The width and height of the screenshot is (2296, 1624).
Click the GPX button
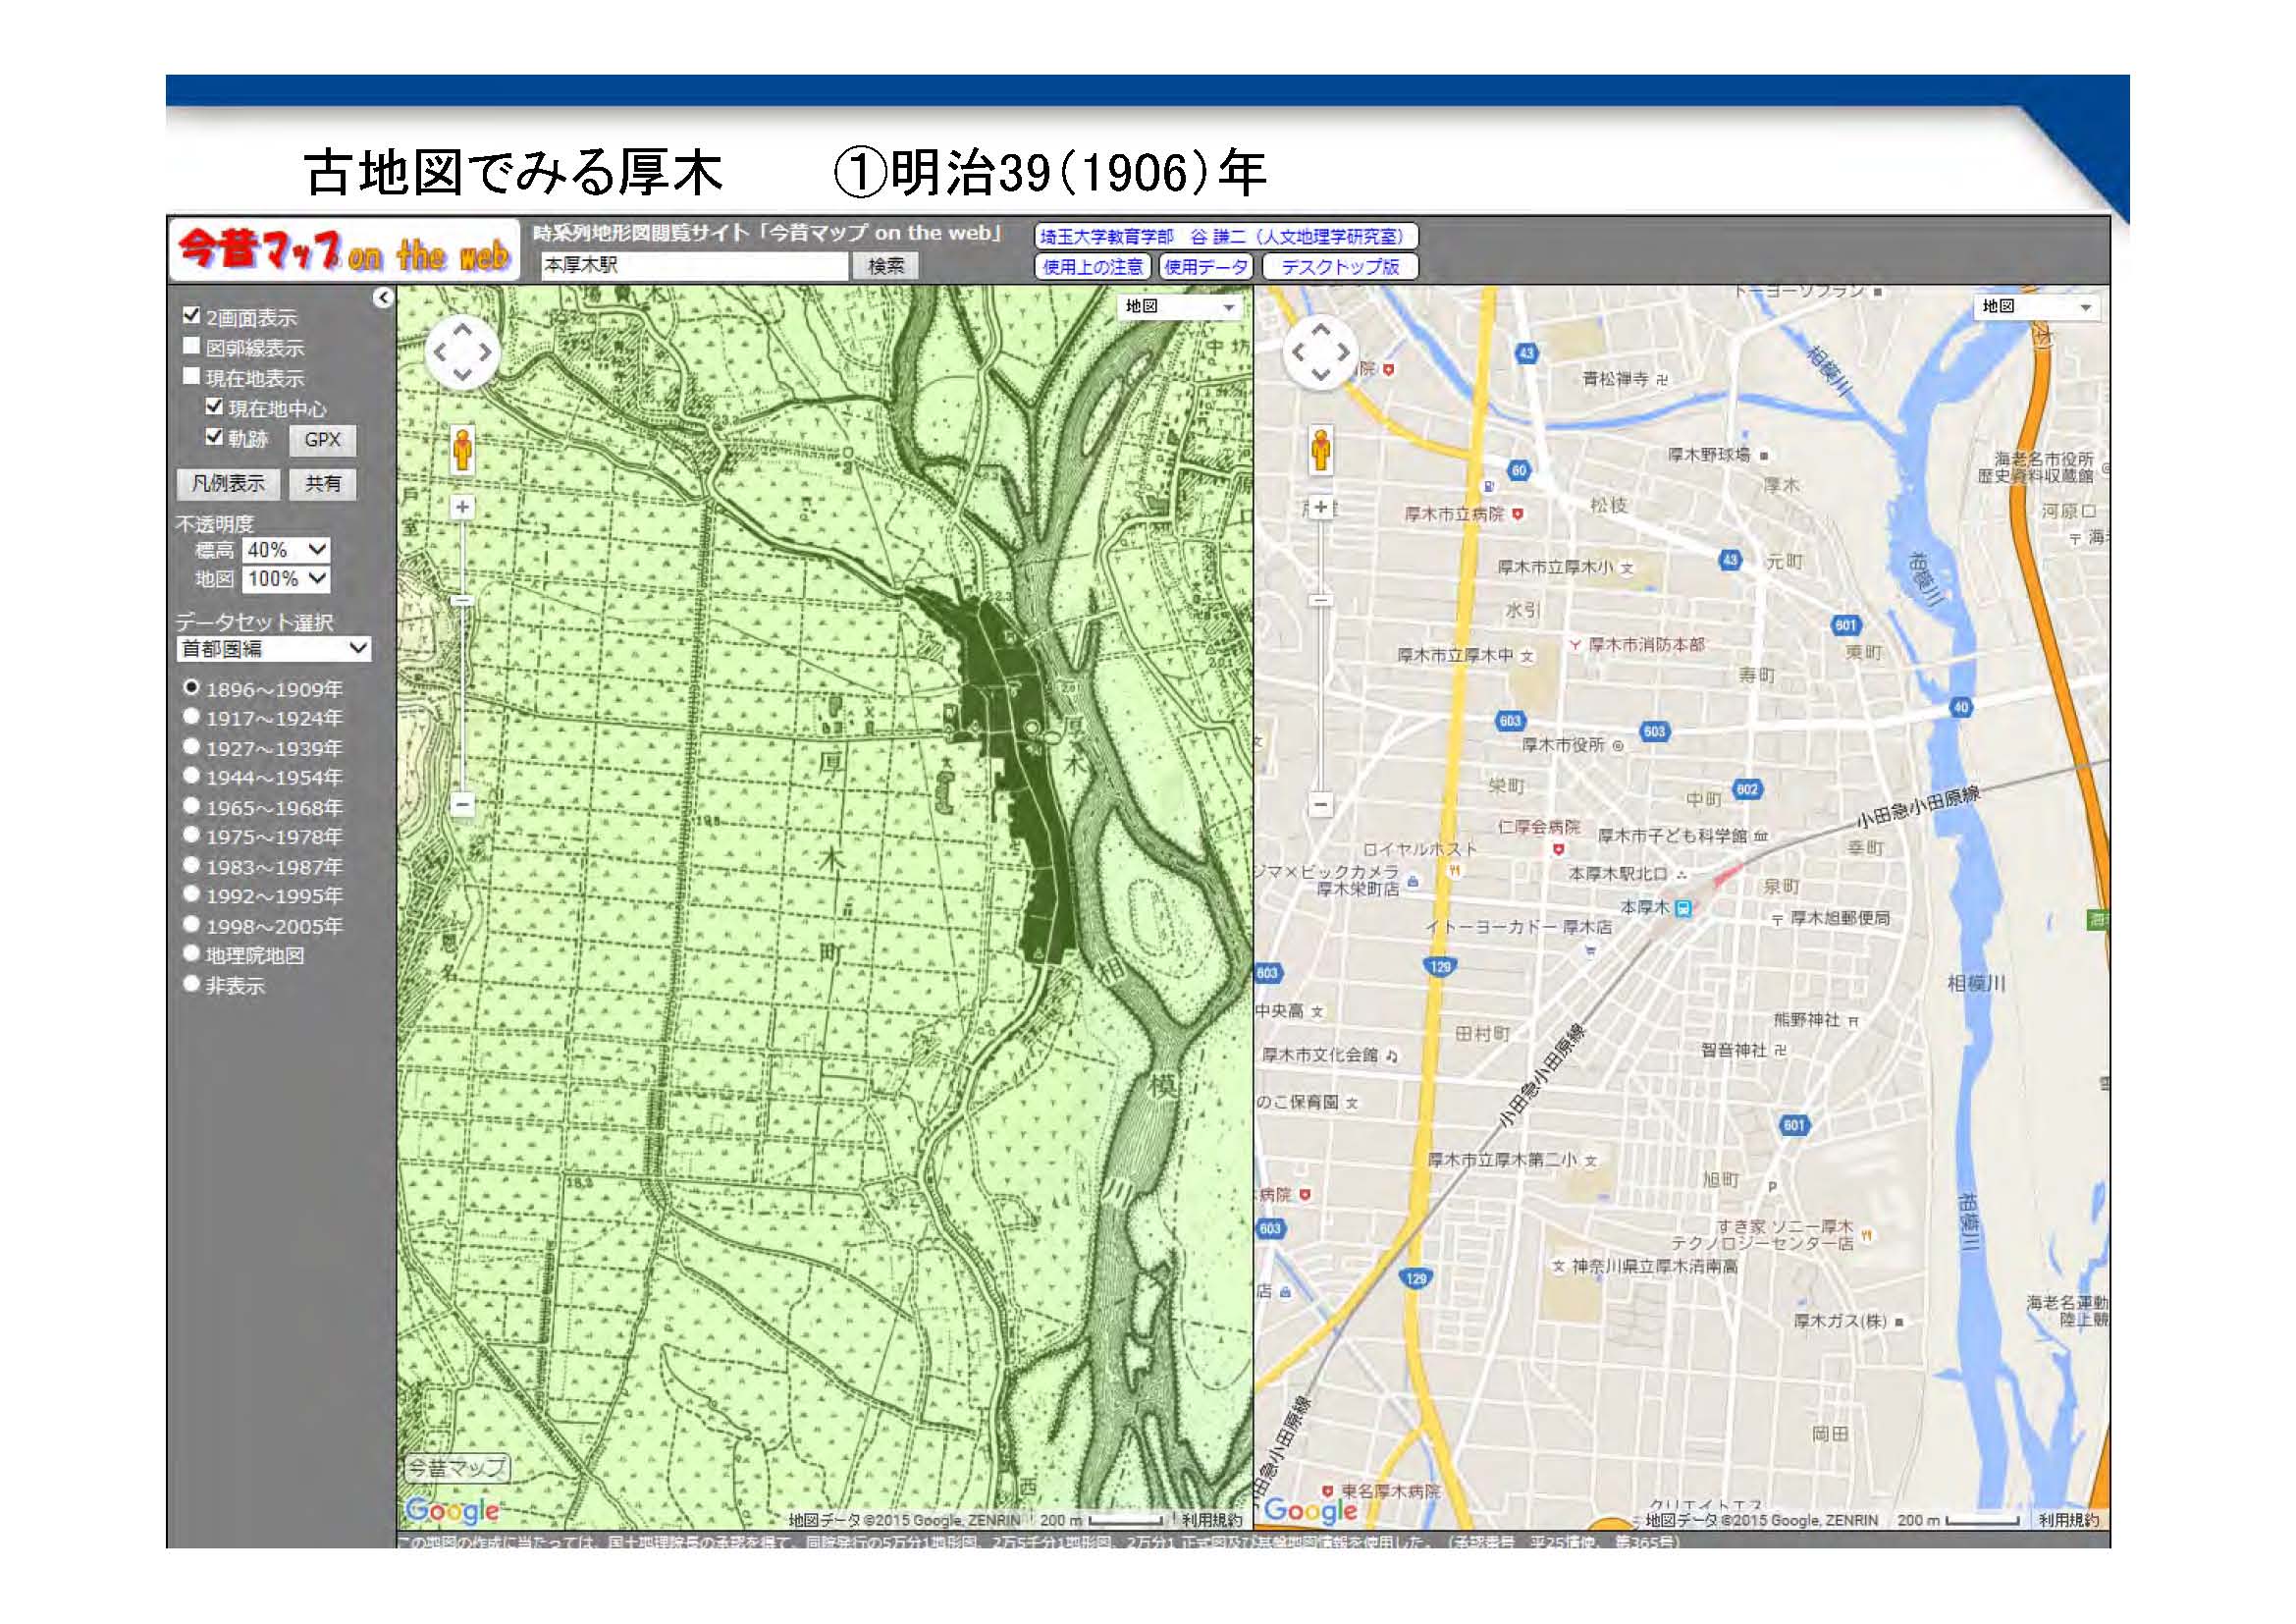[323, 439]
